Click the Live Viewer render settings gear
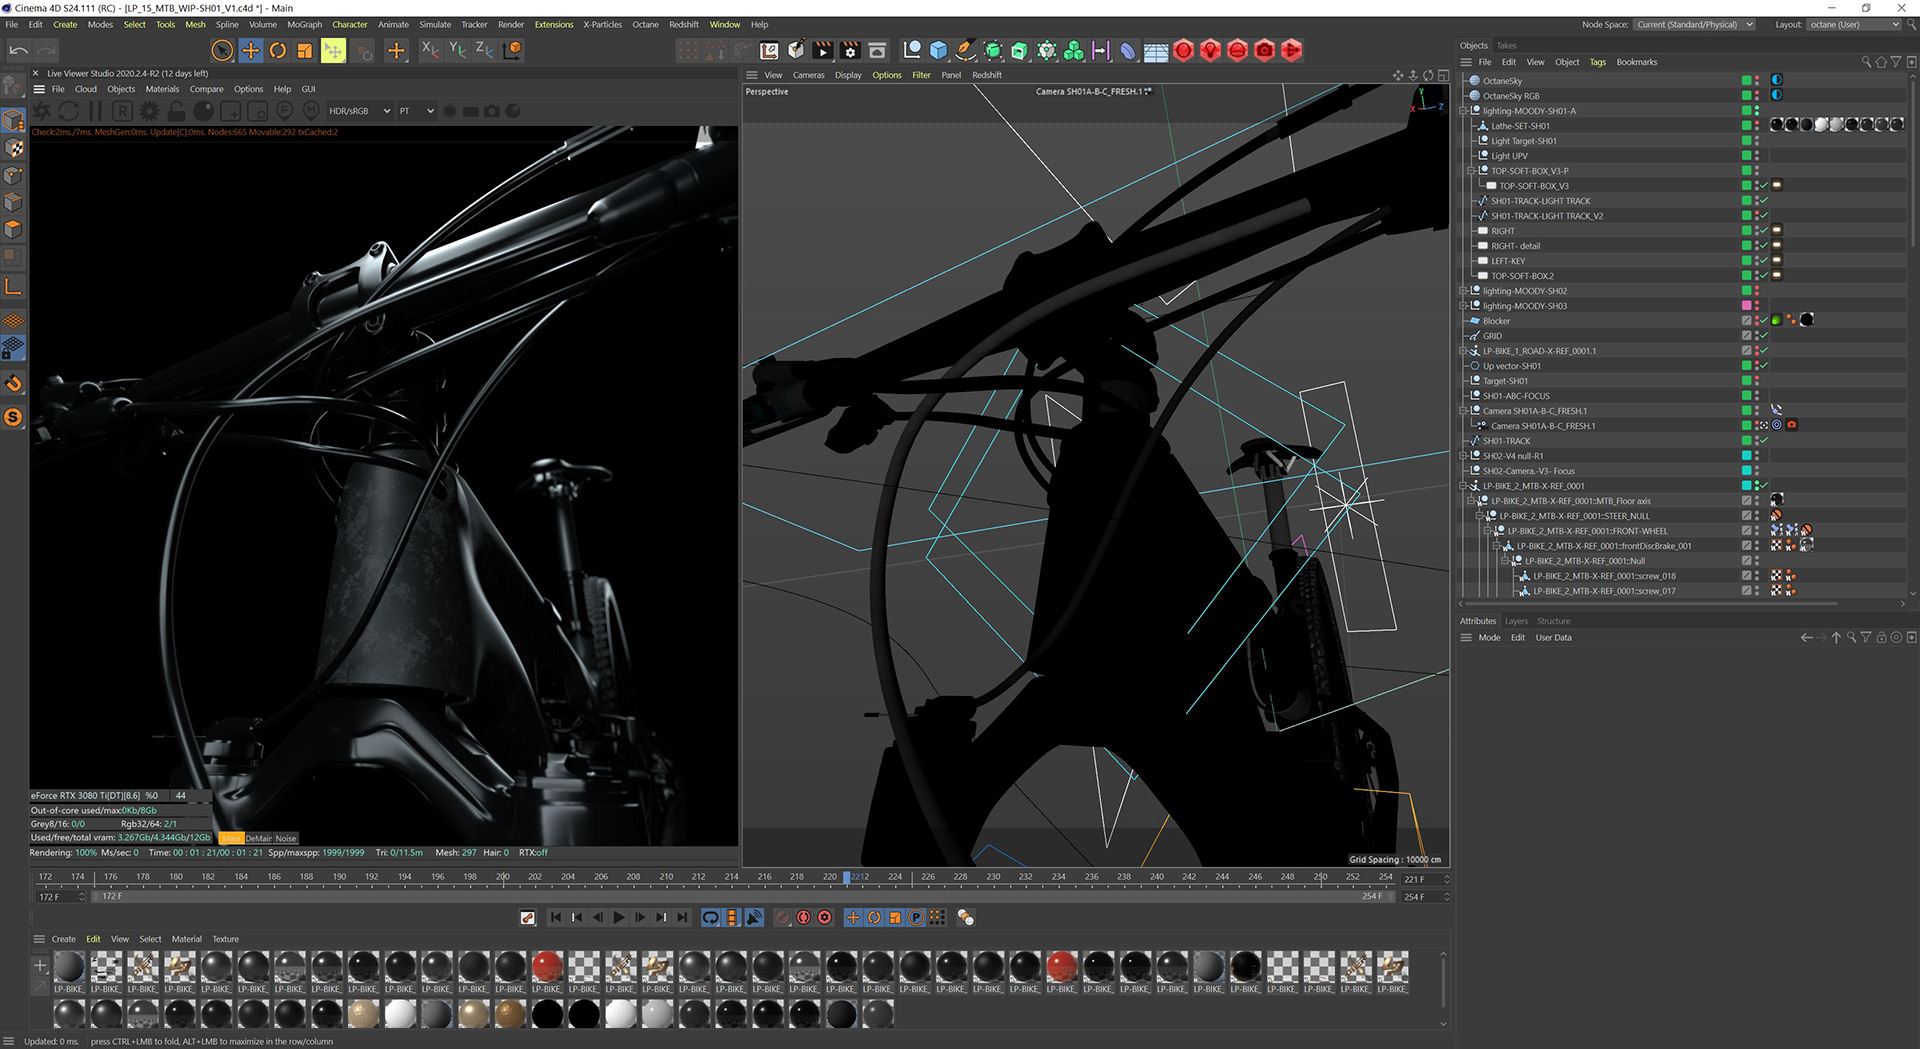This screenshot has width=1920, height=1049. pos(149,111)
